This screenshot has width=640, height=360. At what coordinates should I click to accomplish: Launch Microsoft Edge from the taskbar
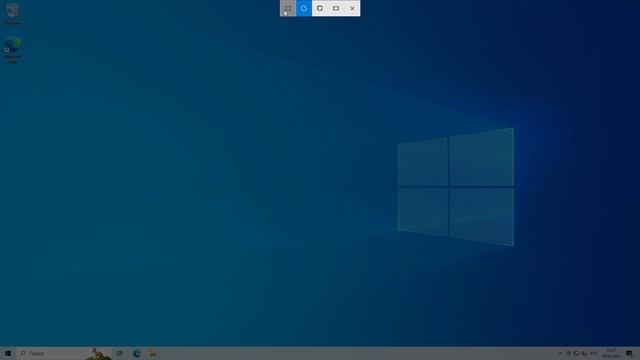pos(137,353)
